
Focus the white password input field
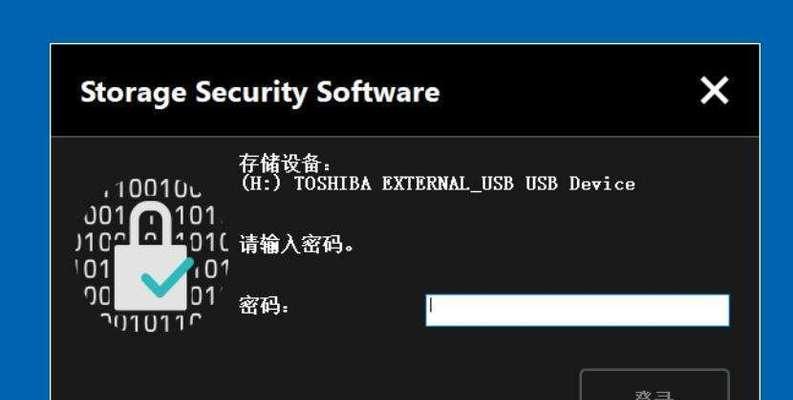(x=577, y=310)
